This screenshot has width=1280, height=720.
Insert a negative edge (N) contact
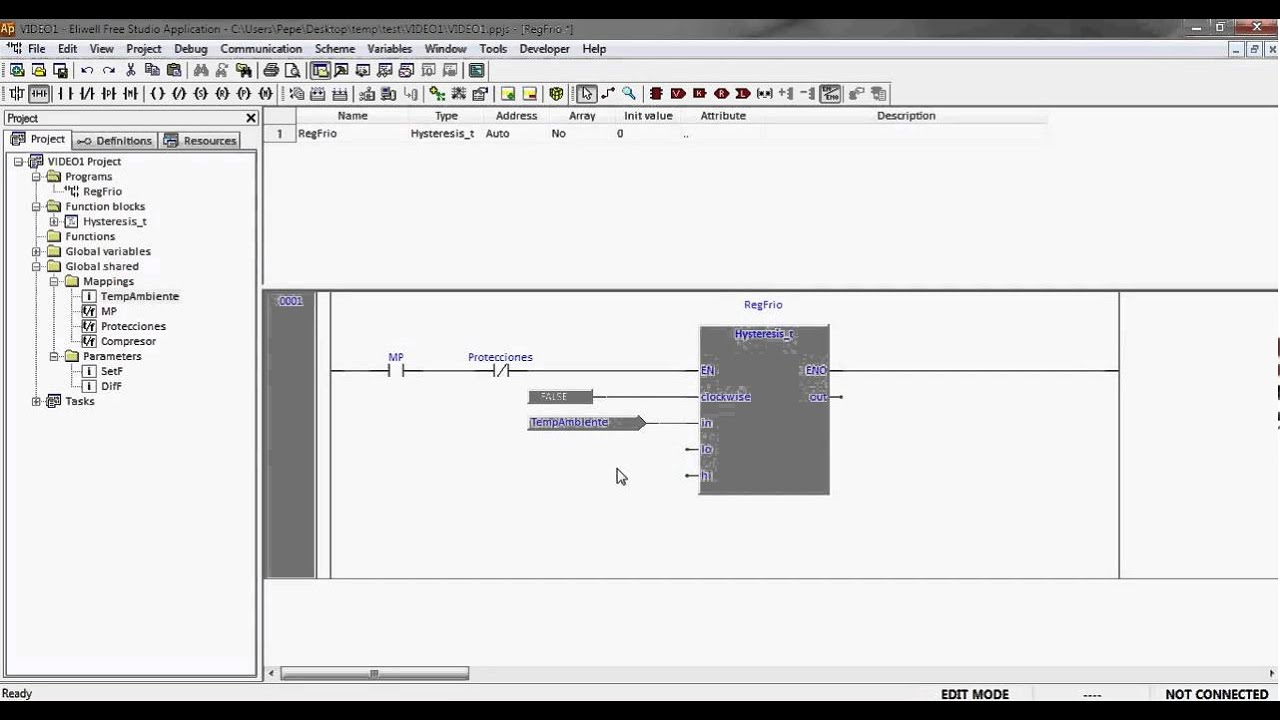point(131,93)
